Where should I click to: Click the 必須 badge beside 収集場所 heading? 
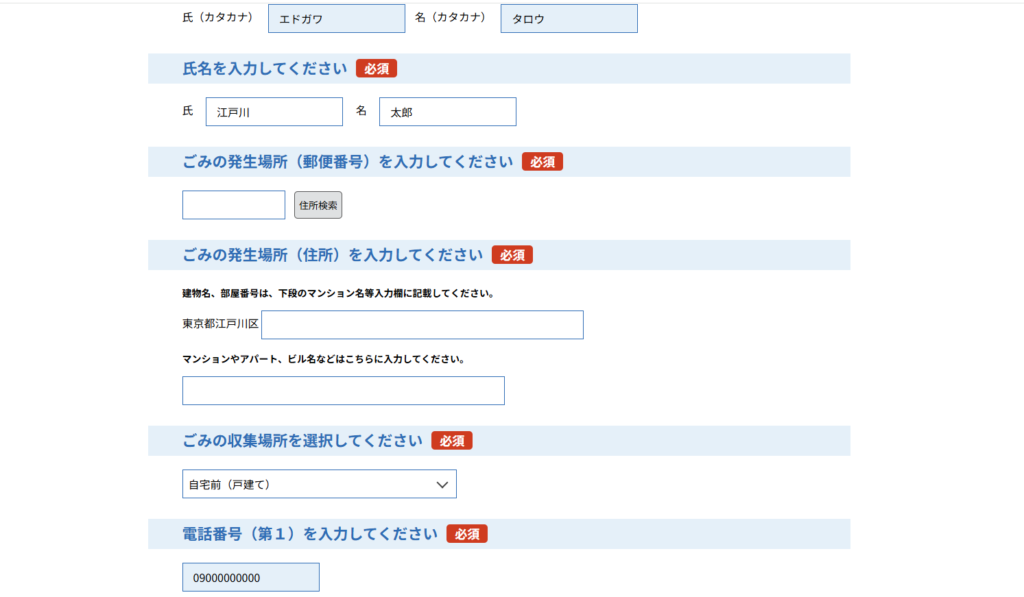[452, 441]
